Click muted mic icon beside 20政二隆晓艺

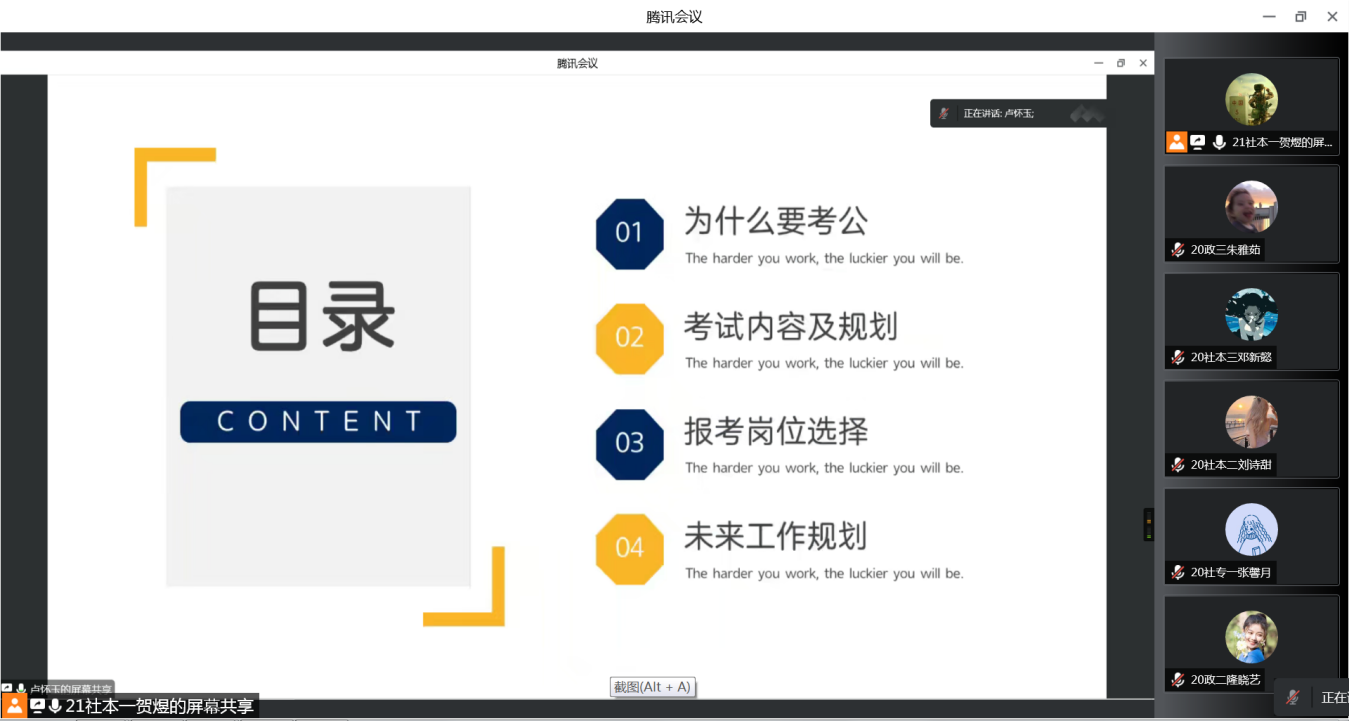pos(1178,680)
